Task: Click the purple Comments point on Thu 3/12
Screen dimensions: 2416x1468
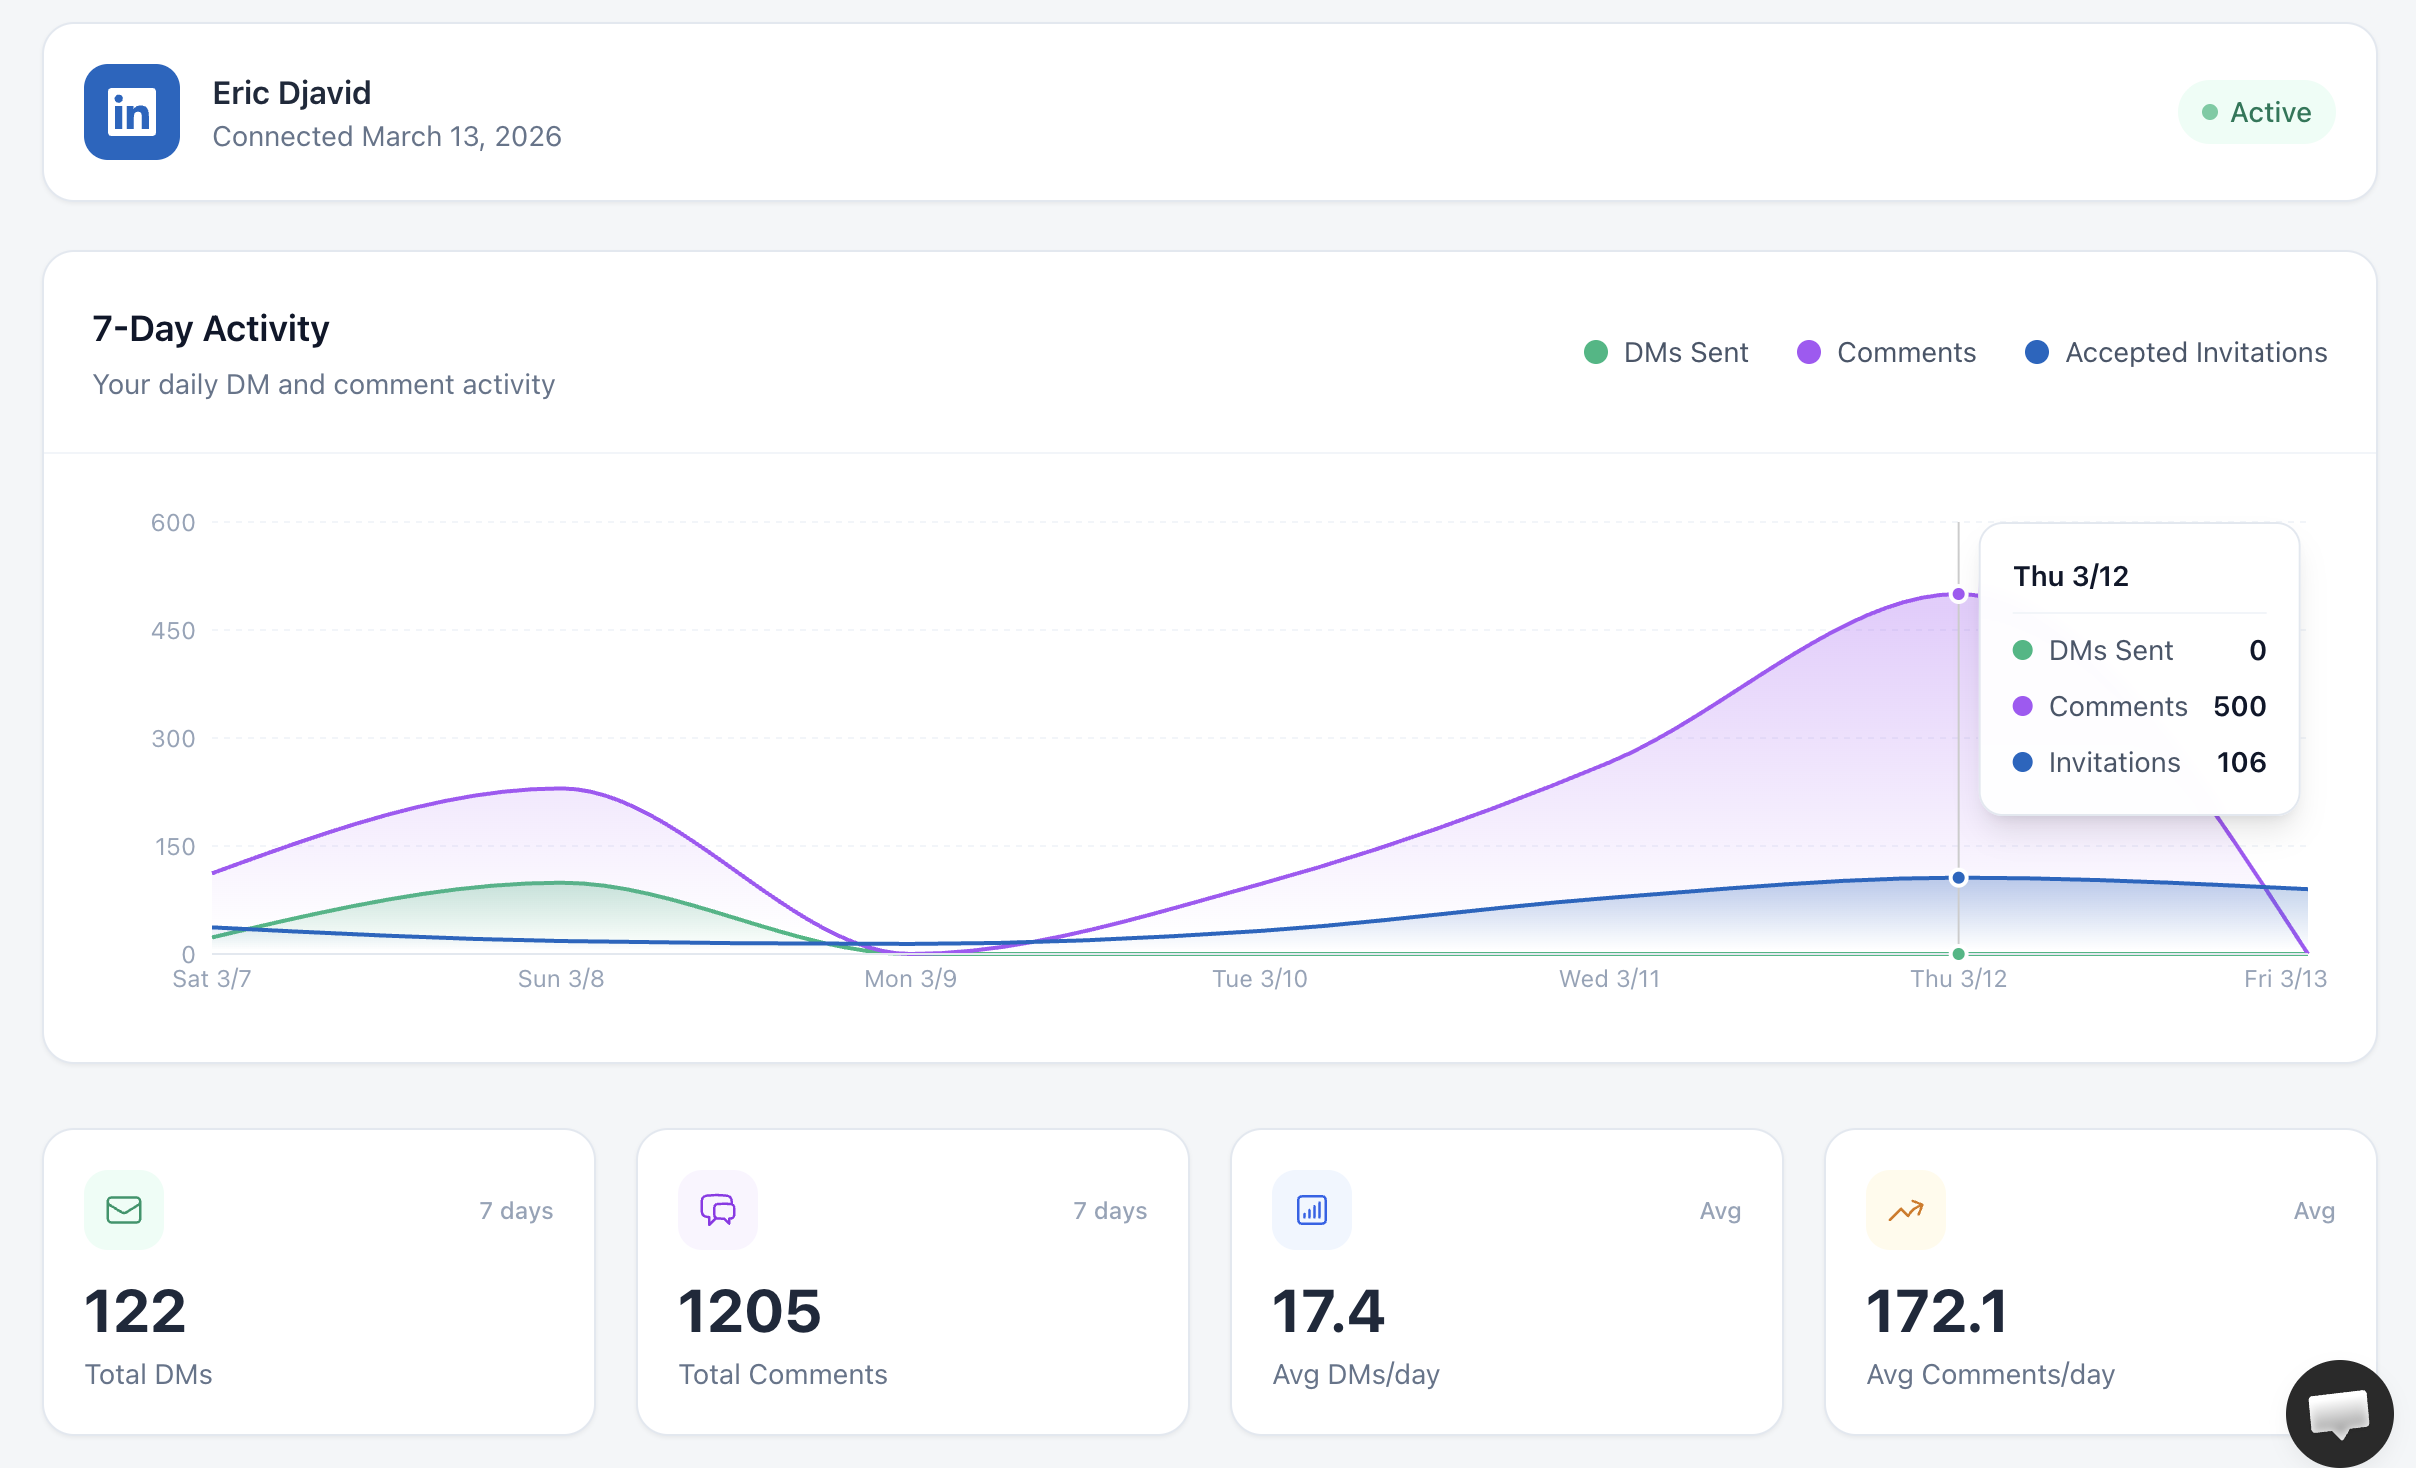Action: (x=1958, y=595)
